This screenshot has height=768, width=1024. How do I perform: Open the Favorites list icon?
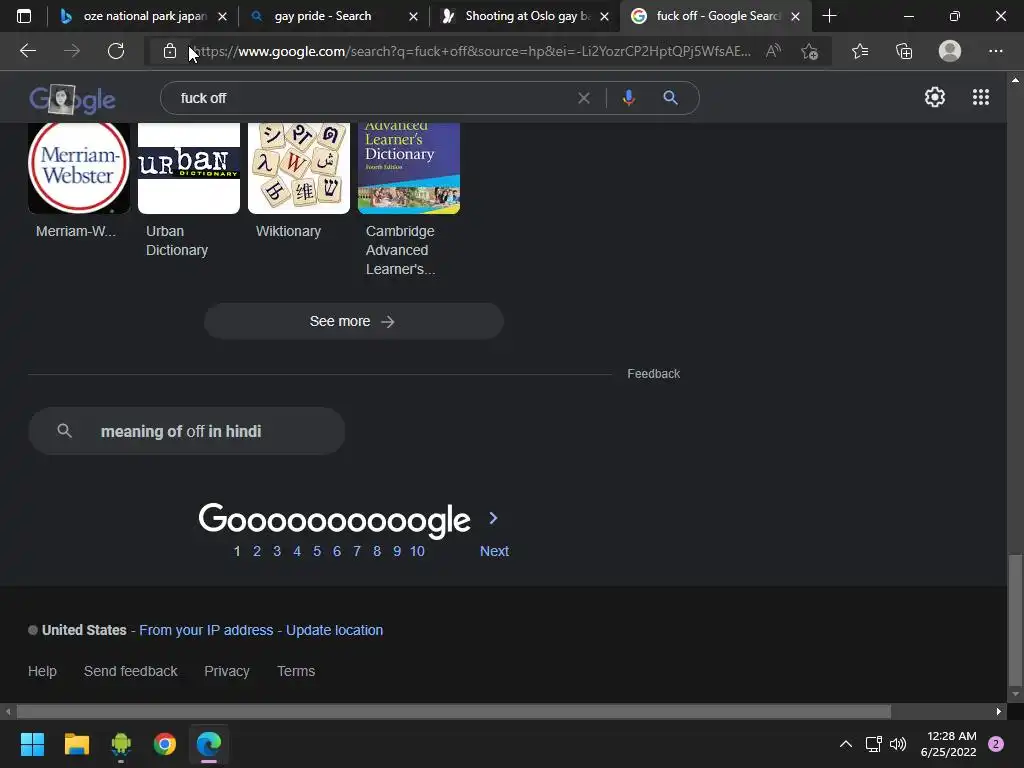860,51
